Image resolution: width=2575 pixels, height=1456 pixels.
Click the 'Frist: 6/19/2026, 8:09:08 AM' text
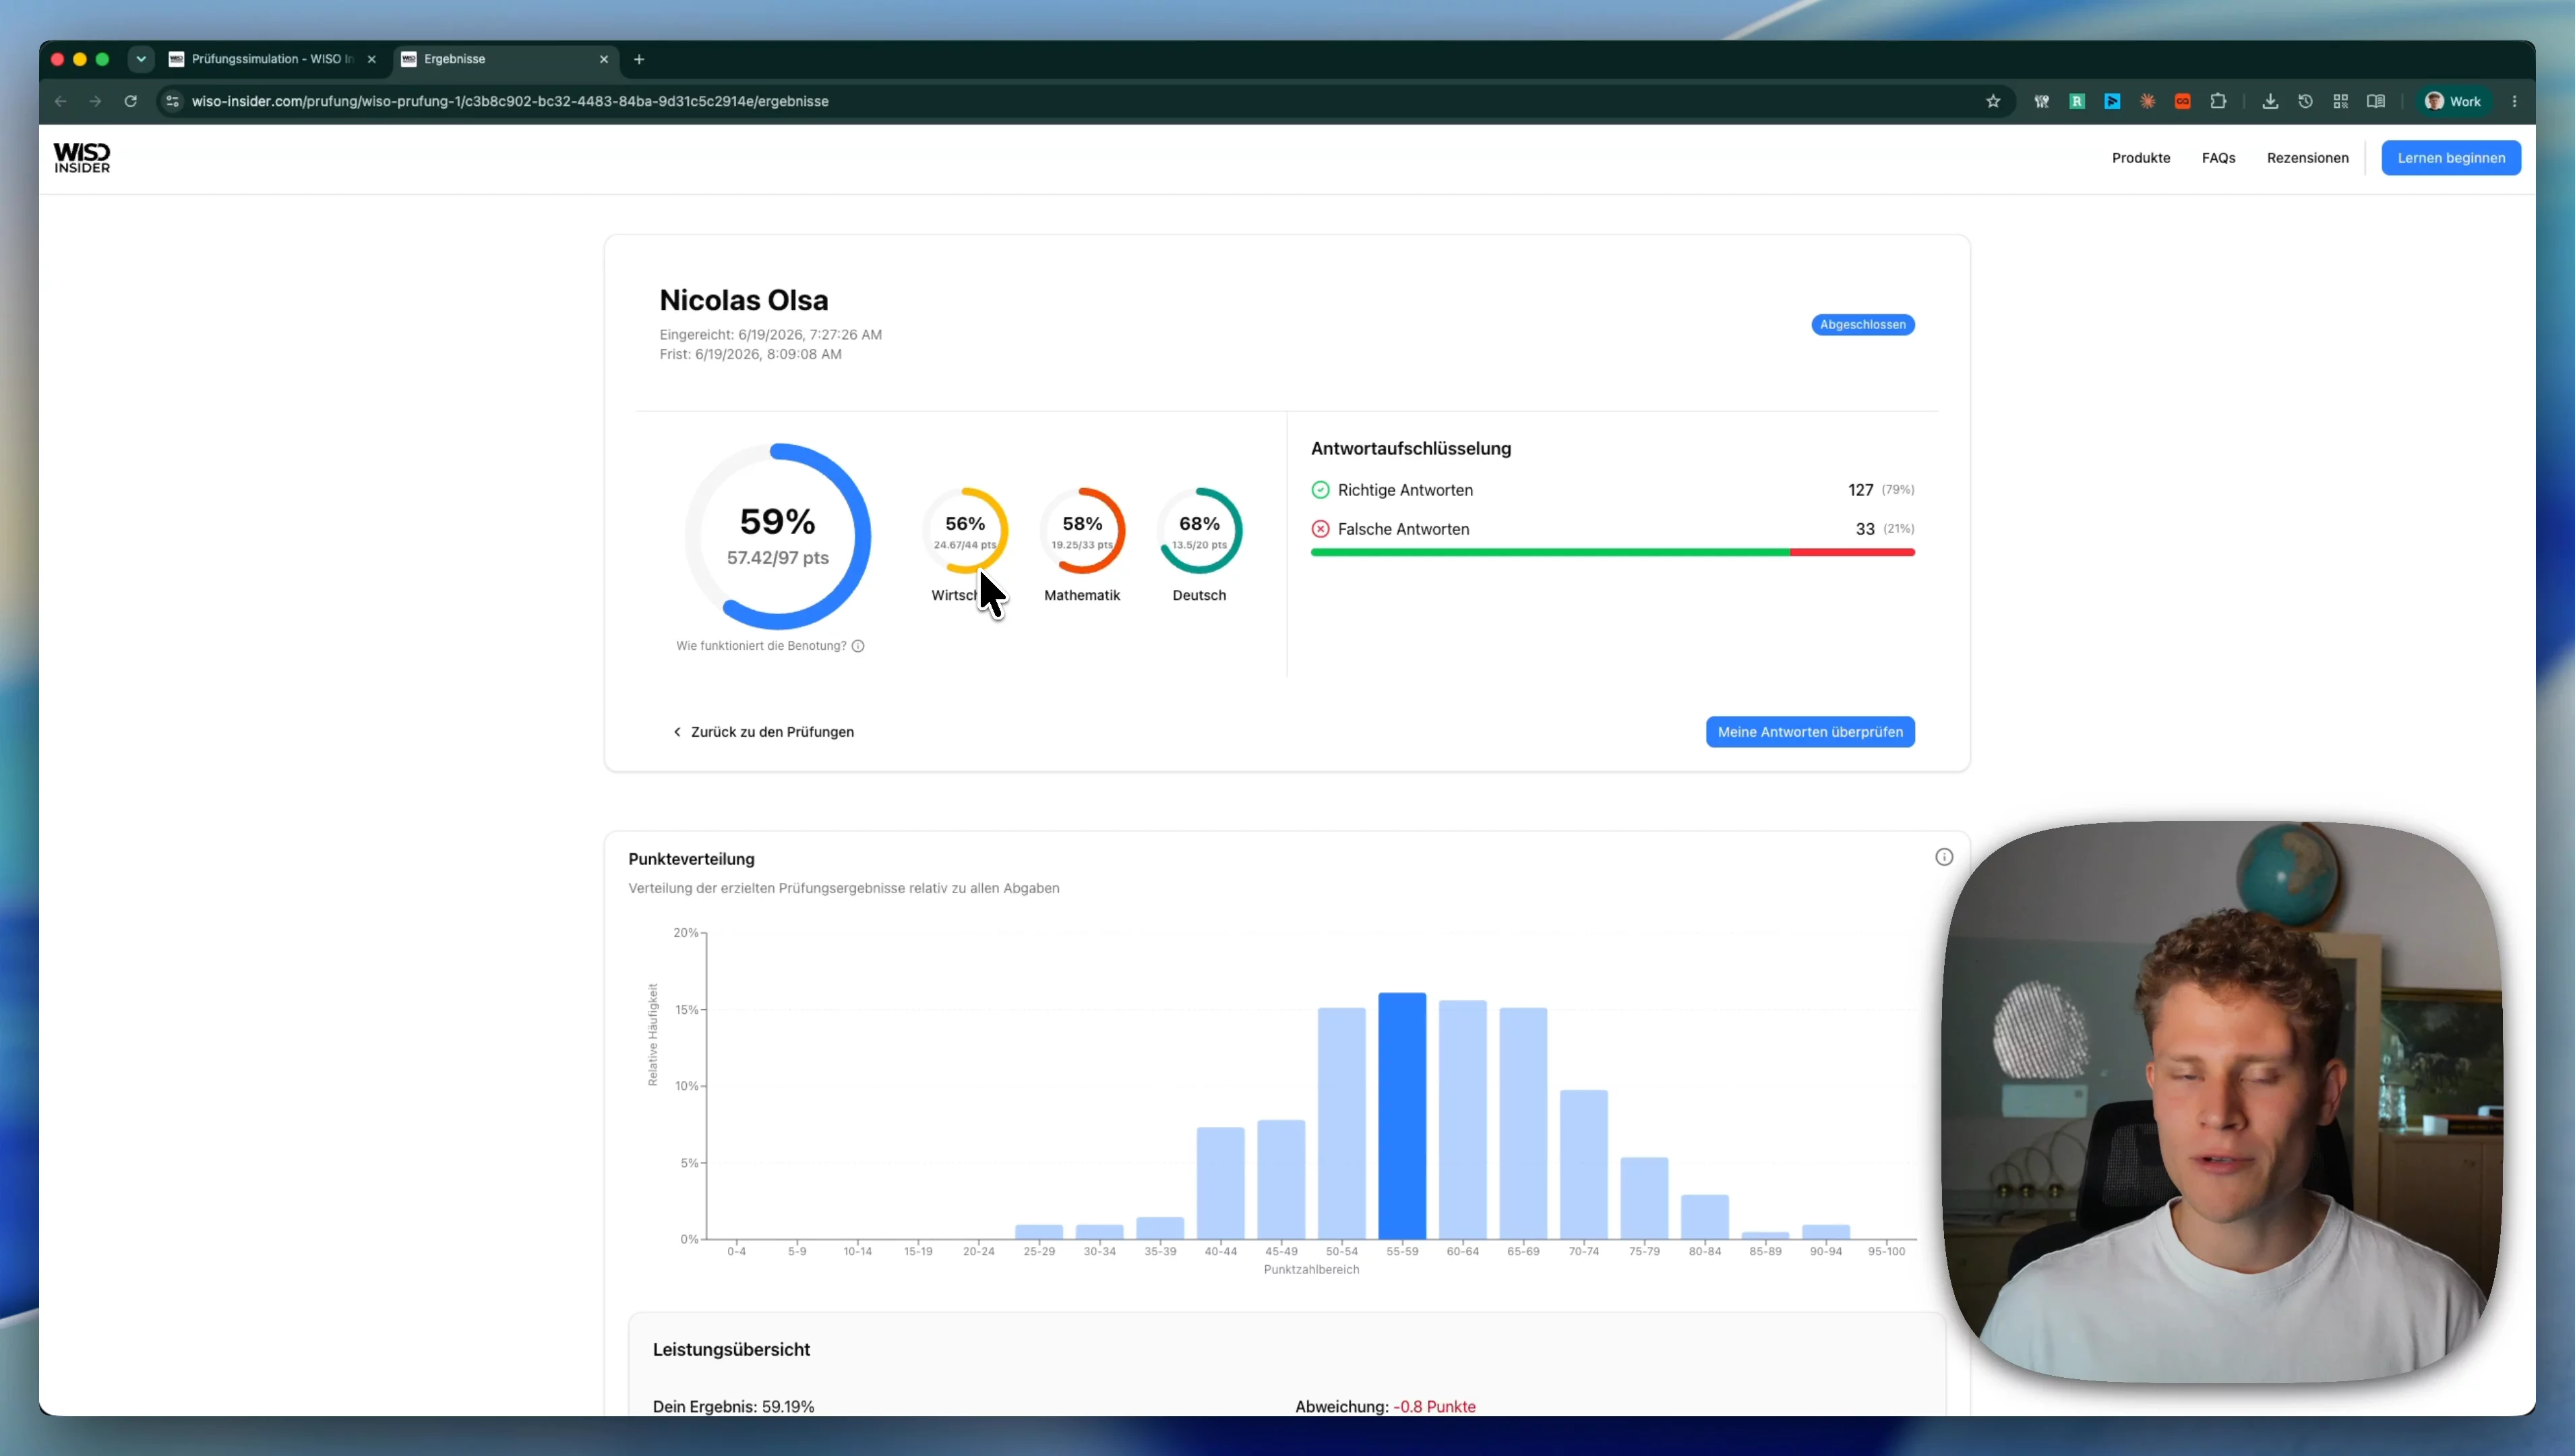[x=750, y=354]
